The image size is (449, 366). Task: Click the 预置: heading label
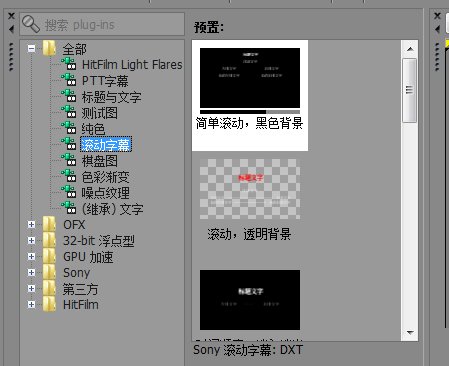tap(209, 27)
